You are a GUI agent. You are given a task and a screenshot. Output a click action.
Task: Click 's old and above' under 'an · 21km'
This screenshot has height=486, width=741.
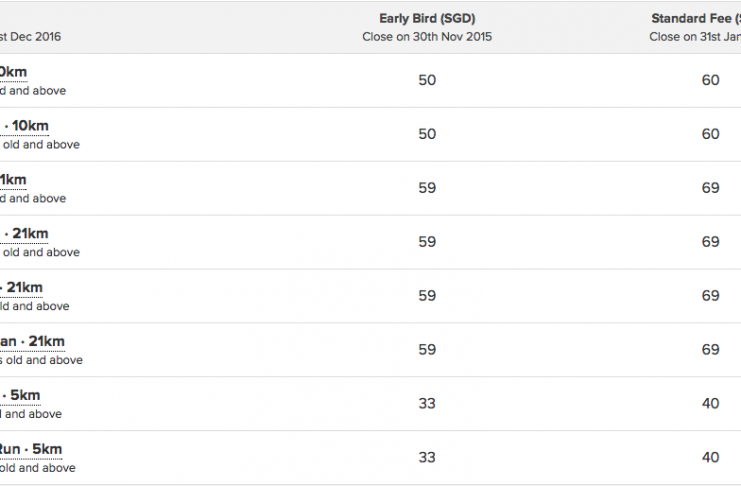[x=41, y=360]
